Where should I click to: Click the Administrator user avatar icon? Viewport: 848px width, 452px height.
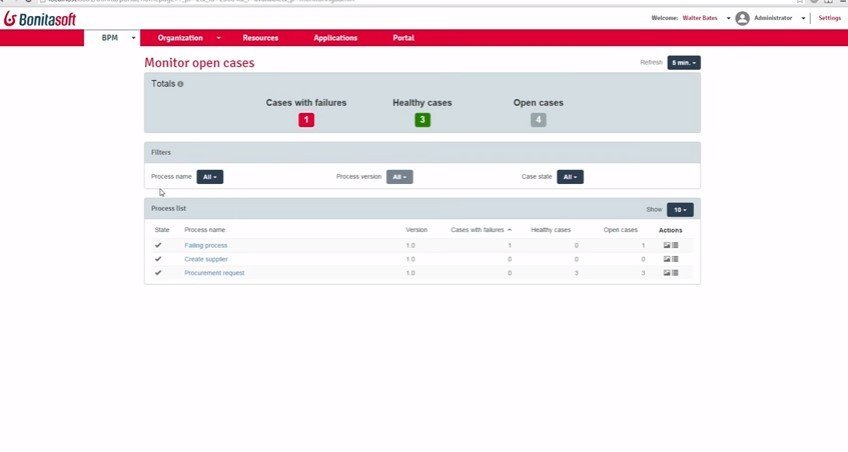point(742,18)
